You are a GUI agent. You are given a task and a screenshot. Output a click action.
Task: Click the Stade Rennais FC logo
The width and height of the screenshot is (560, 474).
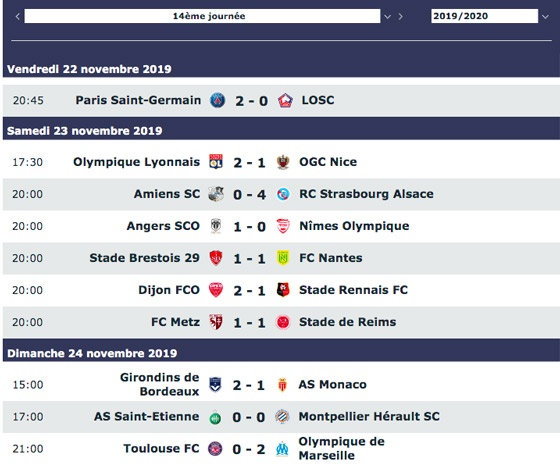coord(283,290)
